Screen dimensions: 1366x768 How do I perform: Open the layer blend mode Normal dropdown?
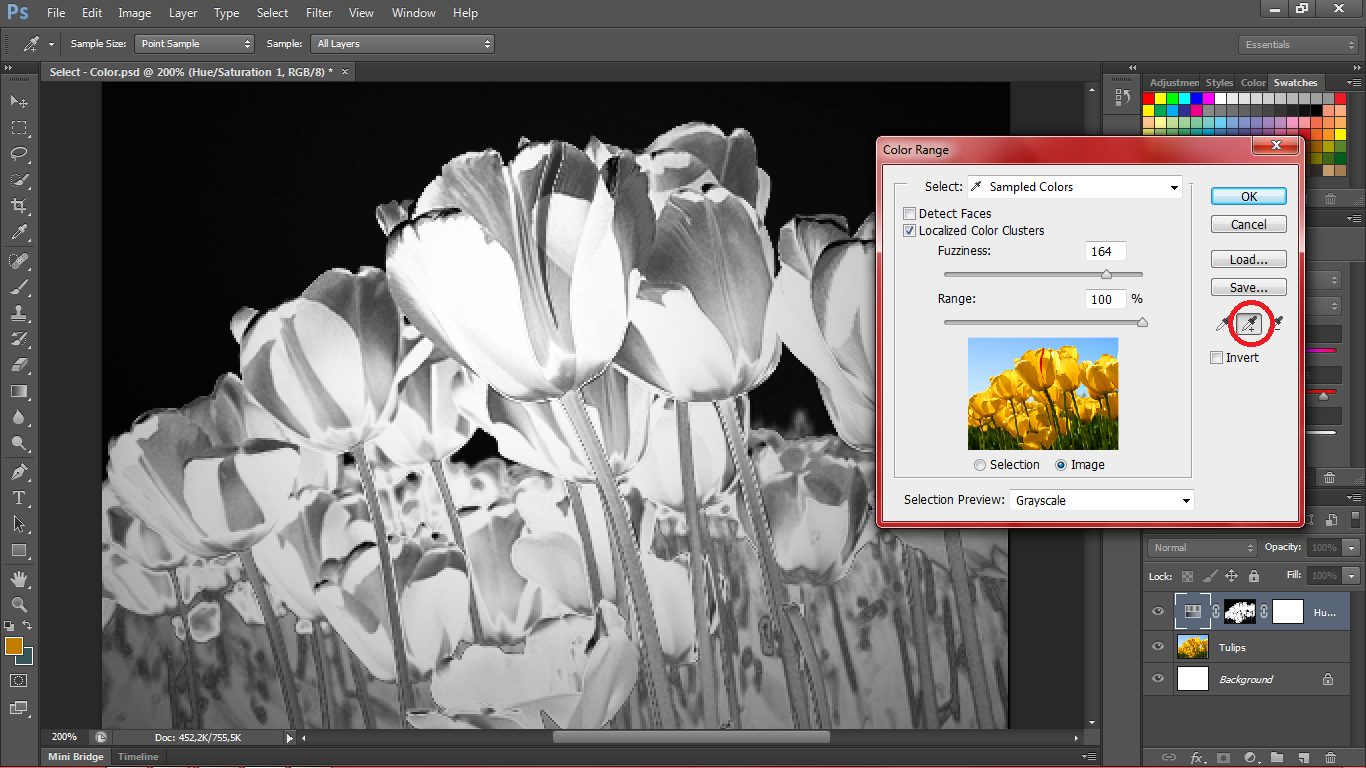tap(1202, 548)
